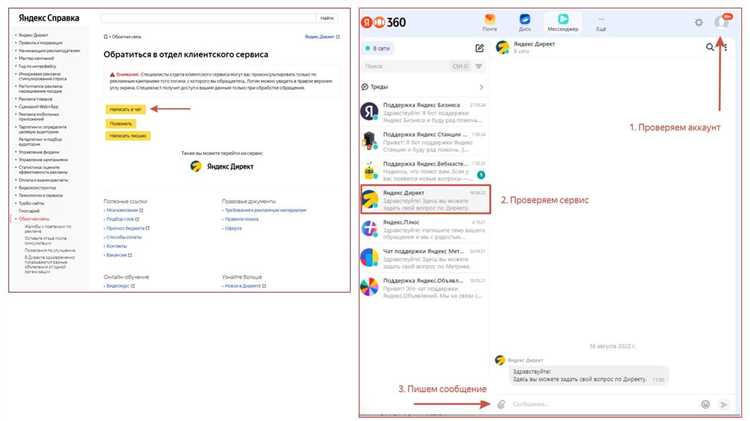Open Почта from the Yandex 360 bar
This screenshot has height=421, width=750.
(x=489, y=22)
